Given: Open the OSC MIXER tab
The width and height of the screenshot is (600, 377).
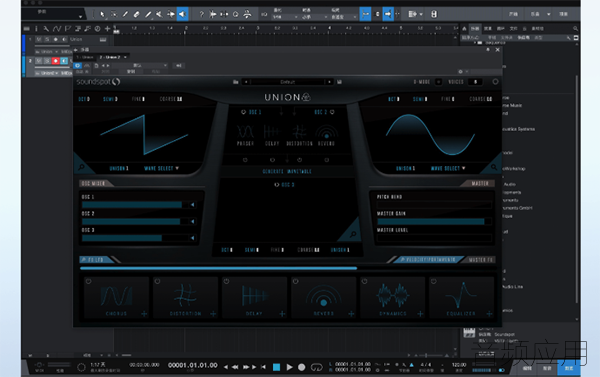Looking at the screenshot, I should click(94, 183).
